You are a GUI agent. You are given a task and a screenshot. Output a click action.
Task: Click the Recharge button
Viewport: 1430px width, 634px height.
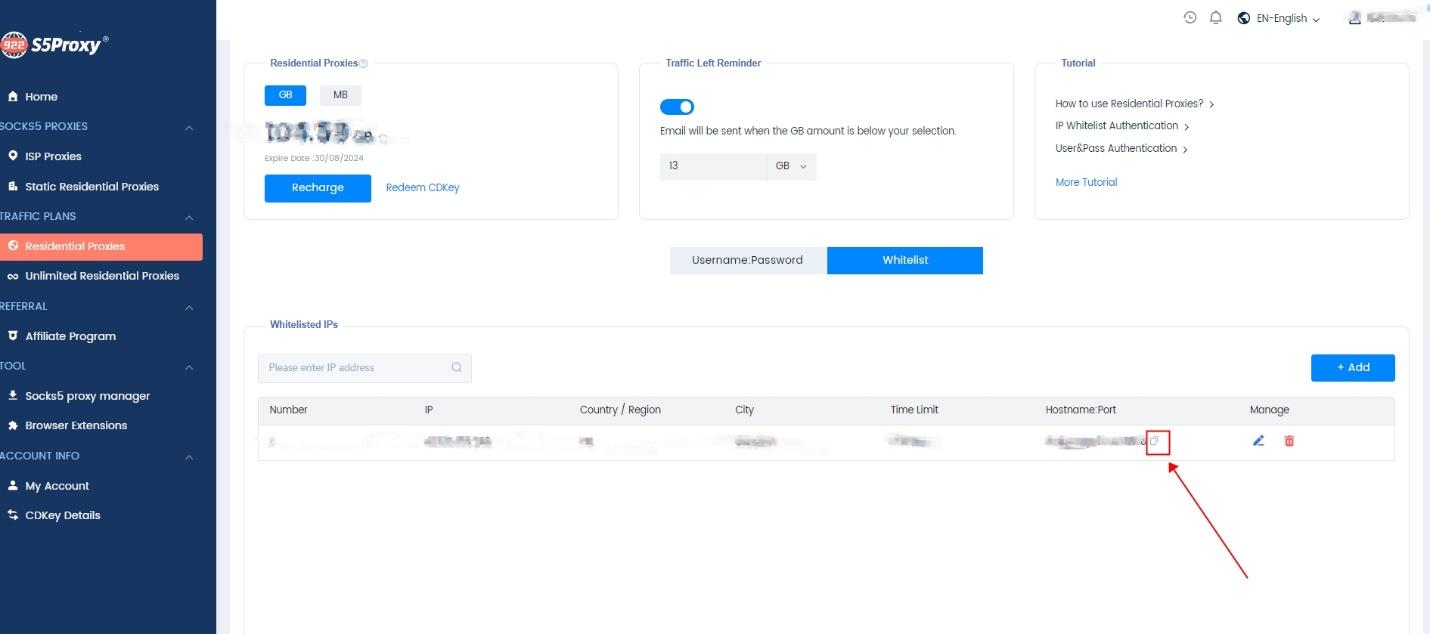[317, 187]
